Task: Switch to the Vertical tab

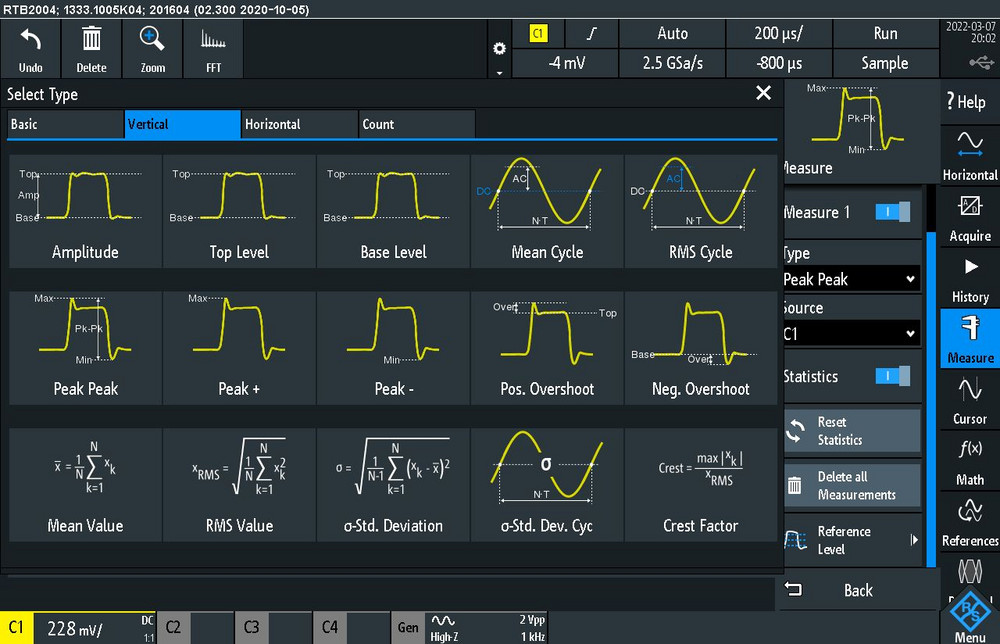Action: pos(182,124)
